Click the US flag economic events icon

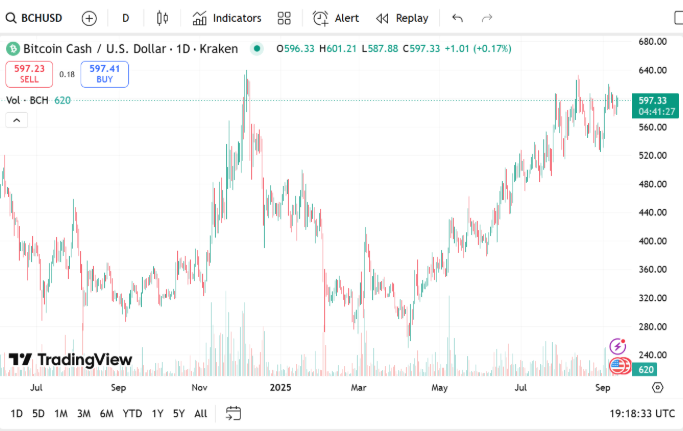(619, 366)
